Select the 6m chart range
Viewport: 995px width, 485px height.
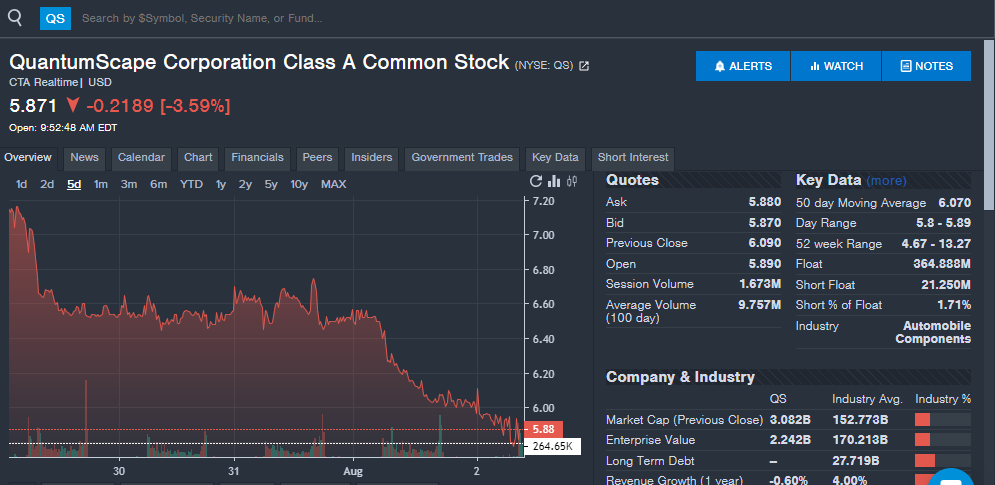point(159,184)
